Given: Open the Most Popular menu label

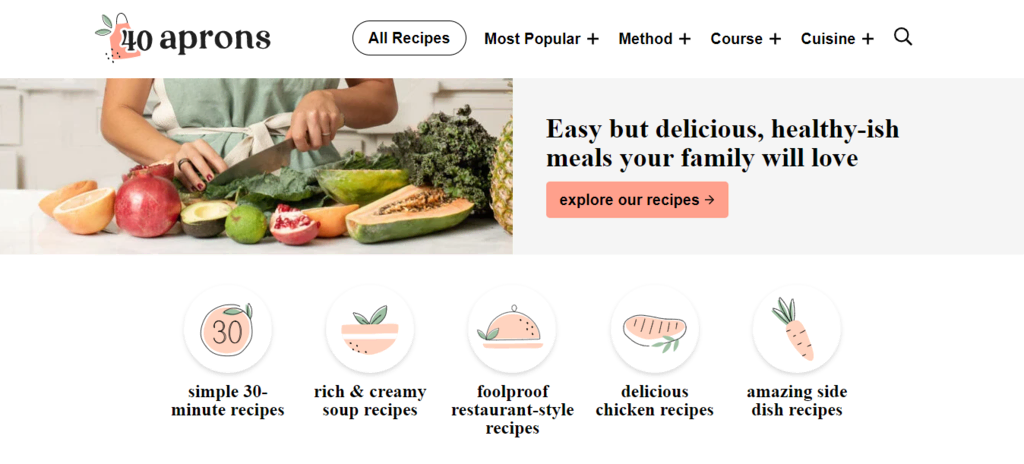Looking at the screenshot, I should tap(532, 39).
